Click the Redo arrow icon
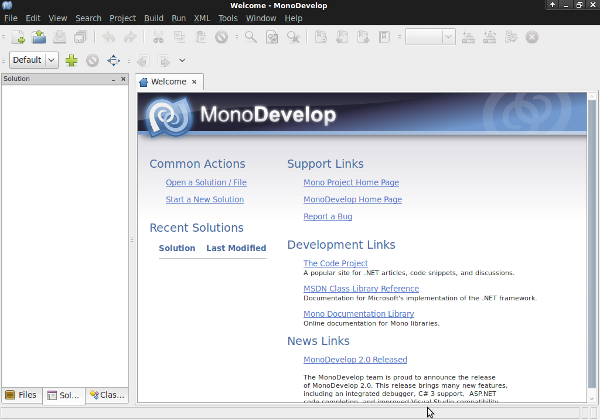600x420 pixels. click(130, 37)
